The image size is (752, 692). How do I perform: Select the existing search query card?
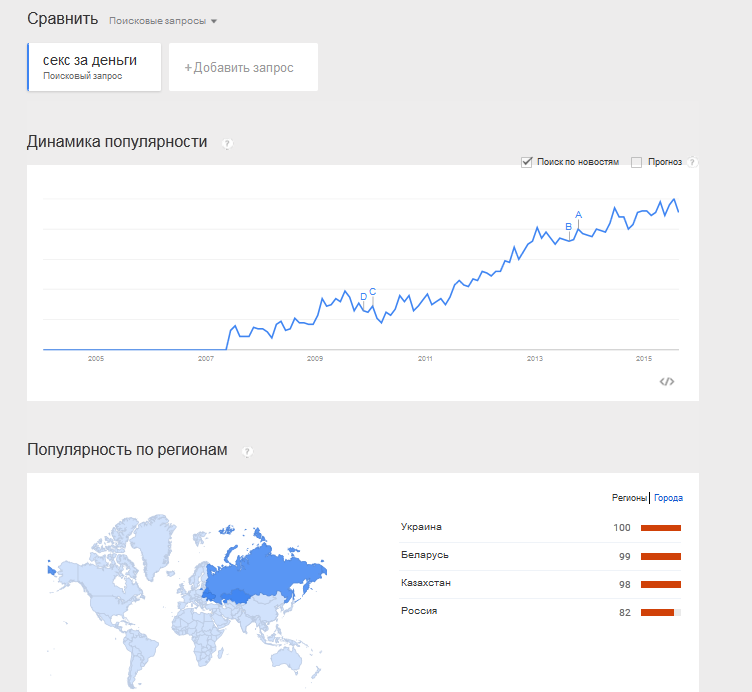pyautogui.click(x=95, y=66)
